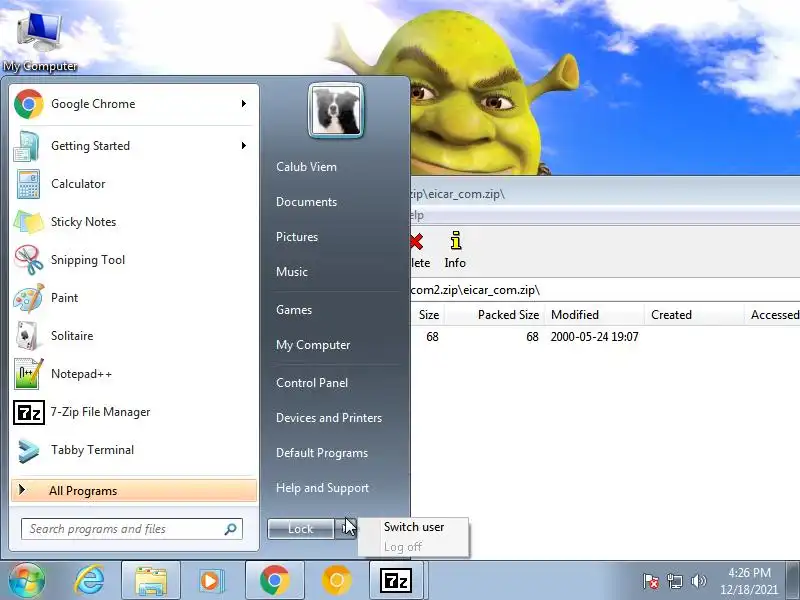Click the volume speaker tray icon

[x=698, y=581]
